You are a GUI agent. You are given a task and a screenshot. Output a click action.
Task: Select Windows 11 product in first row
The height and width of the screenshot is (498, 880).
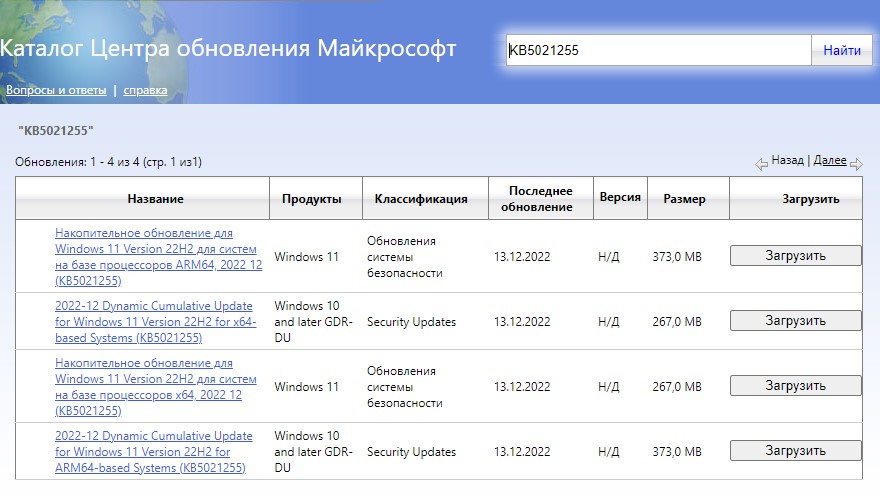coord(306,257)
